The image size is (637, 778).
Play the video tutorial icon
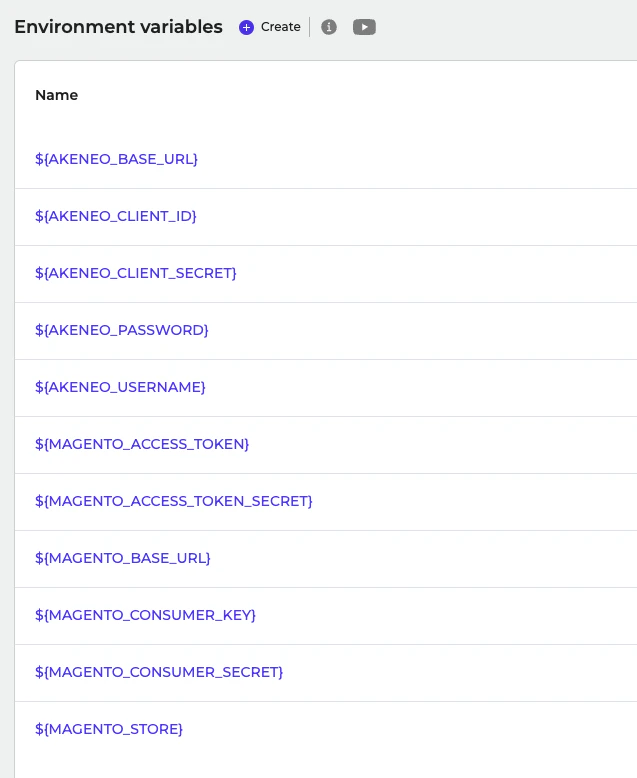364,27
